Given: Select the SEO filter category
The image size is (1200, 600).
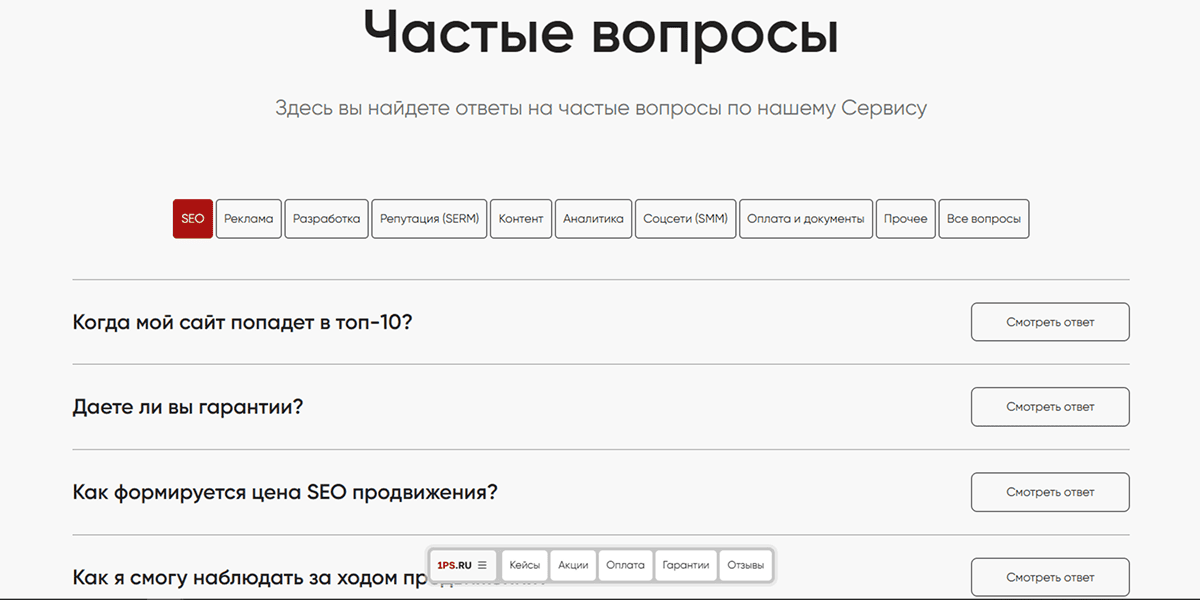Looking at the screenshot, I should pyautogui.click(x=192, y=218).
